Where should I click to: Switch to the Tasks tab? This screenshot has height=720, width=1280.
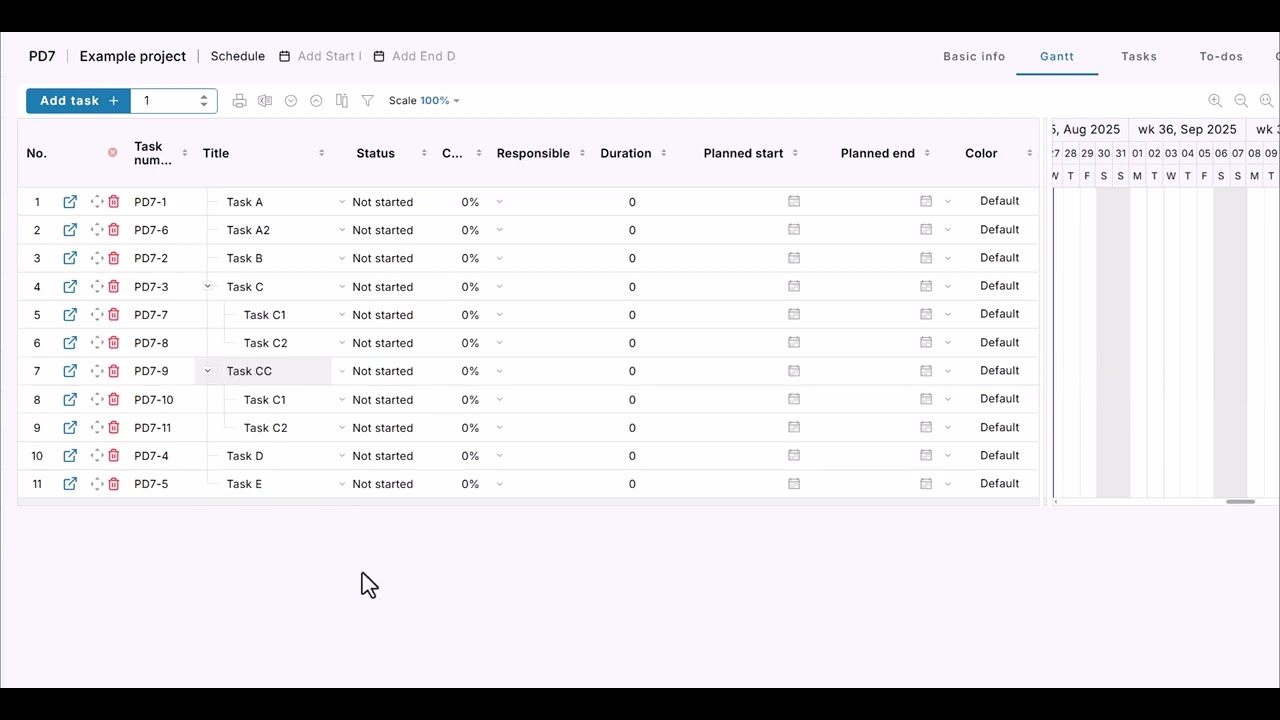pyautogui.click(x=1139, y=57)
